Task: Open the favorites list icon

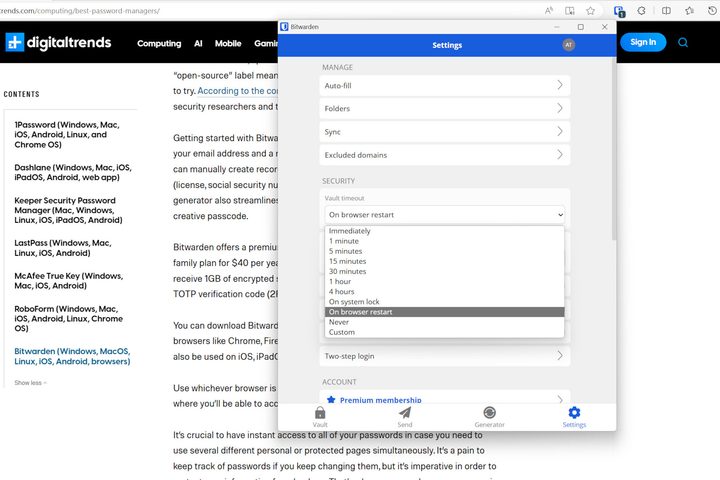Action: tap(689, 11)
